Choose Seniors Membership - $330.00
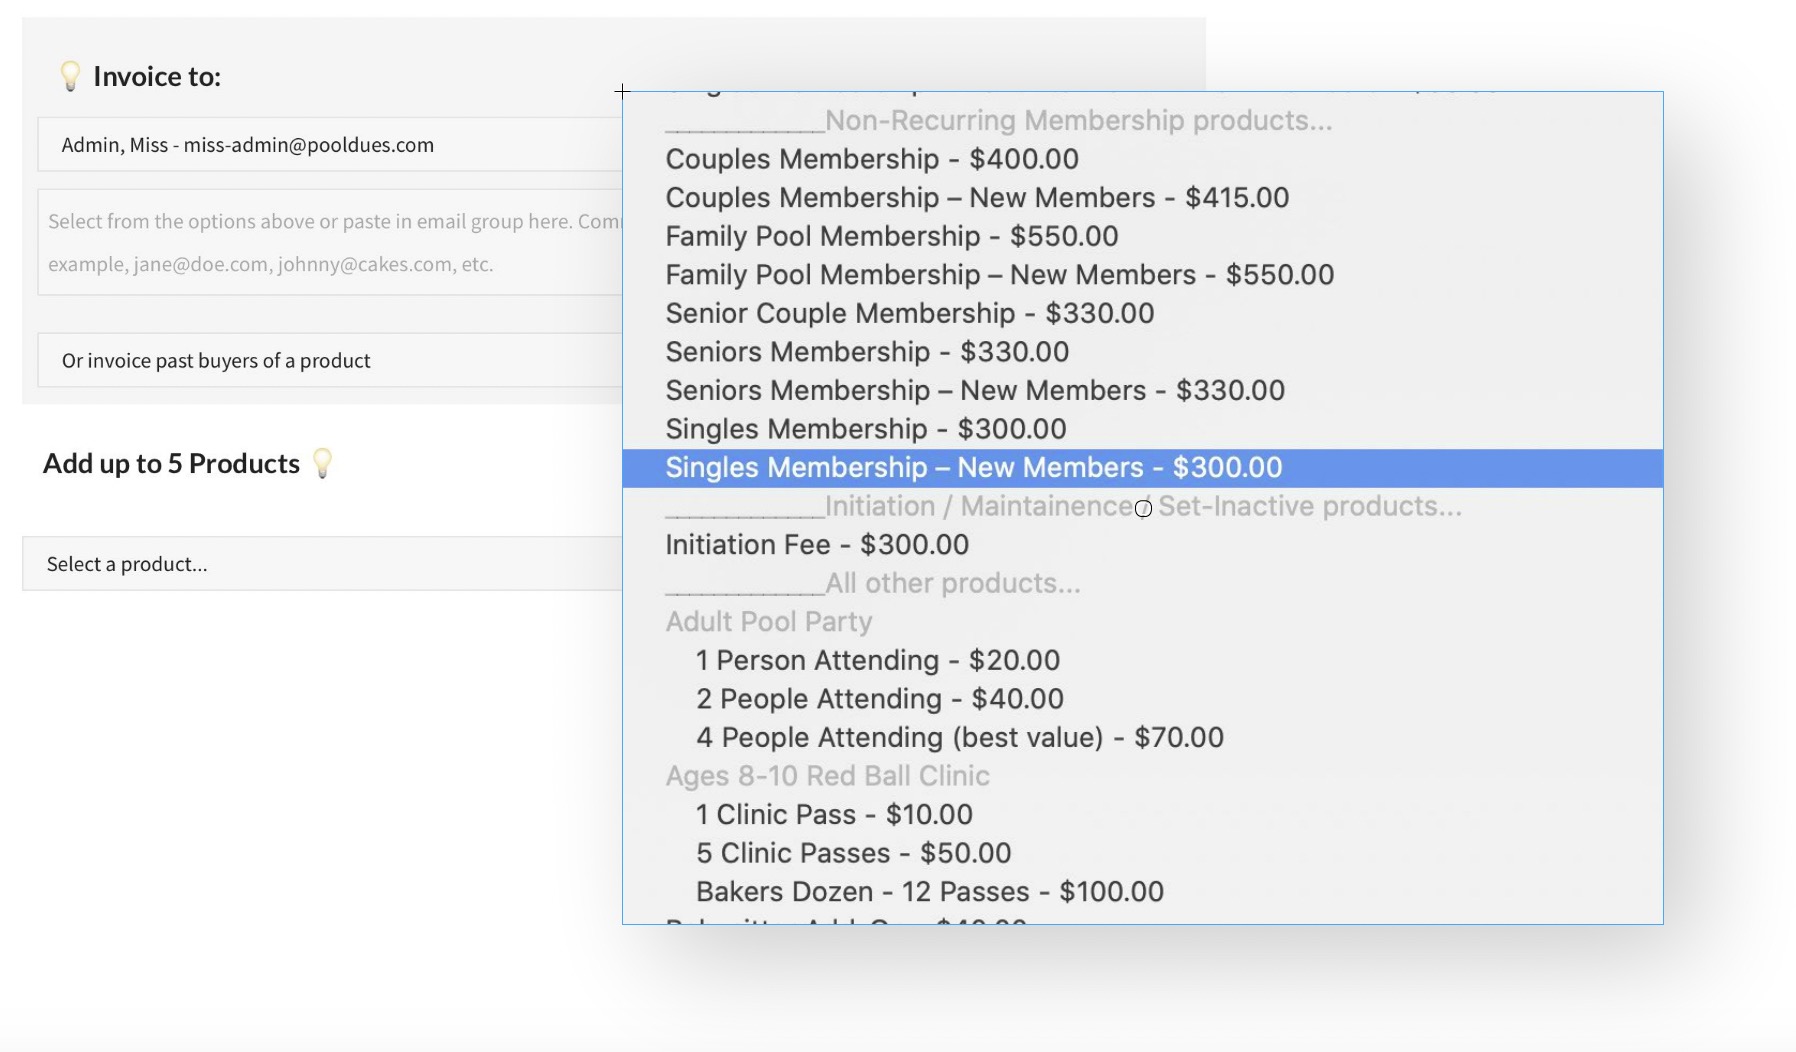1796x1052 pixels. tap(866, 352)
